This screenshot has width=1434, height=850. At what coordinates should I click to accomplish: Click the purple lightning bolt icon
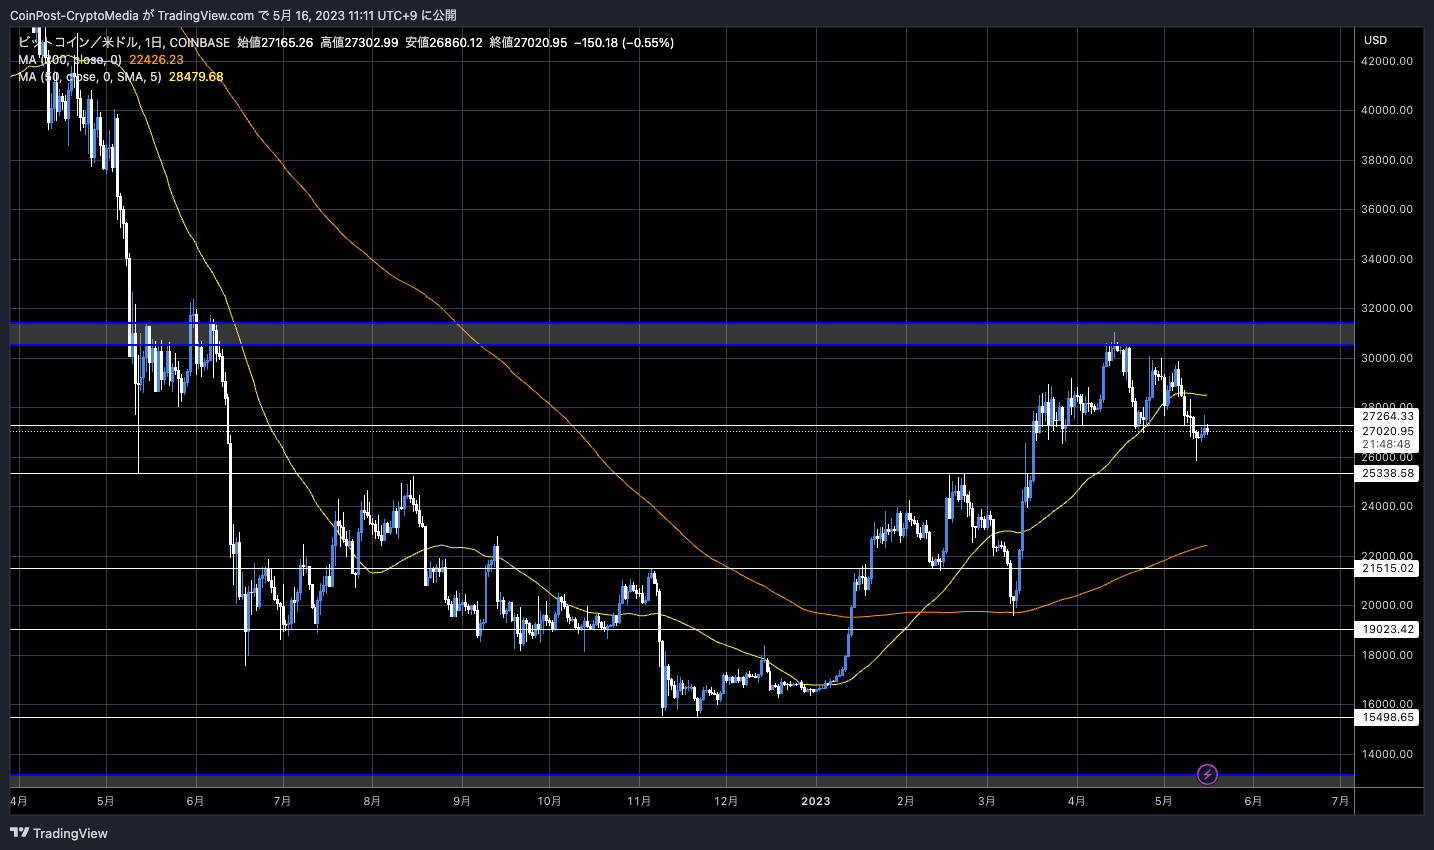pyautogui.click(x=1207, y=774)
